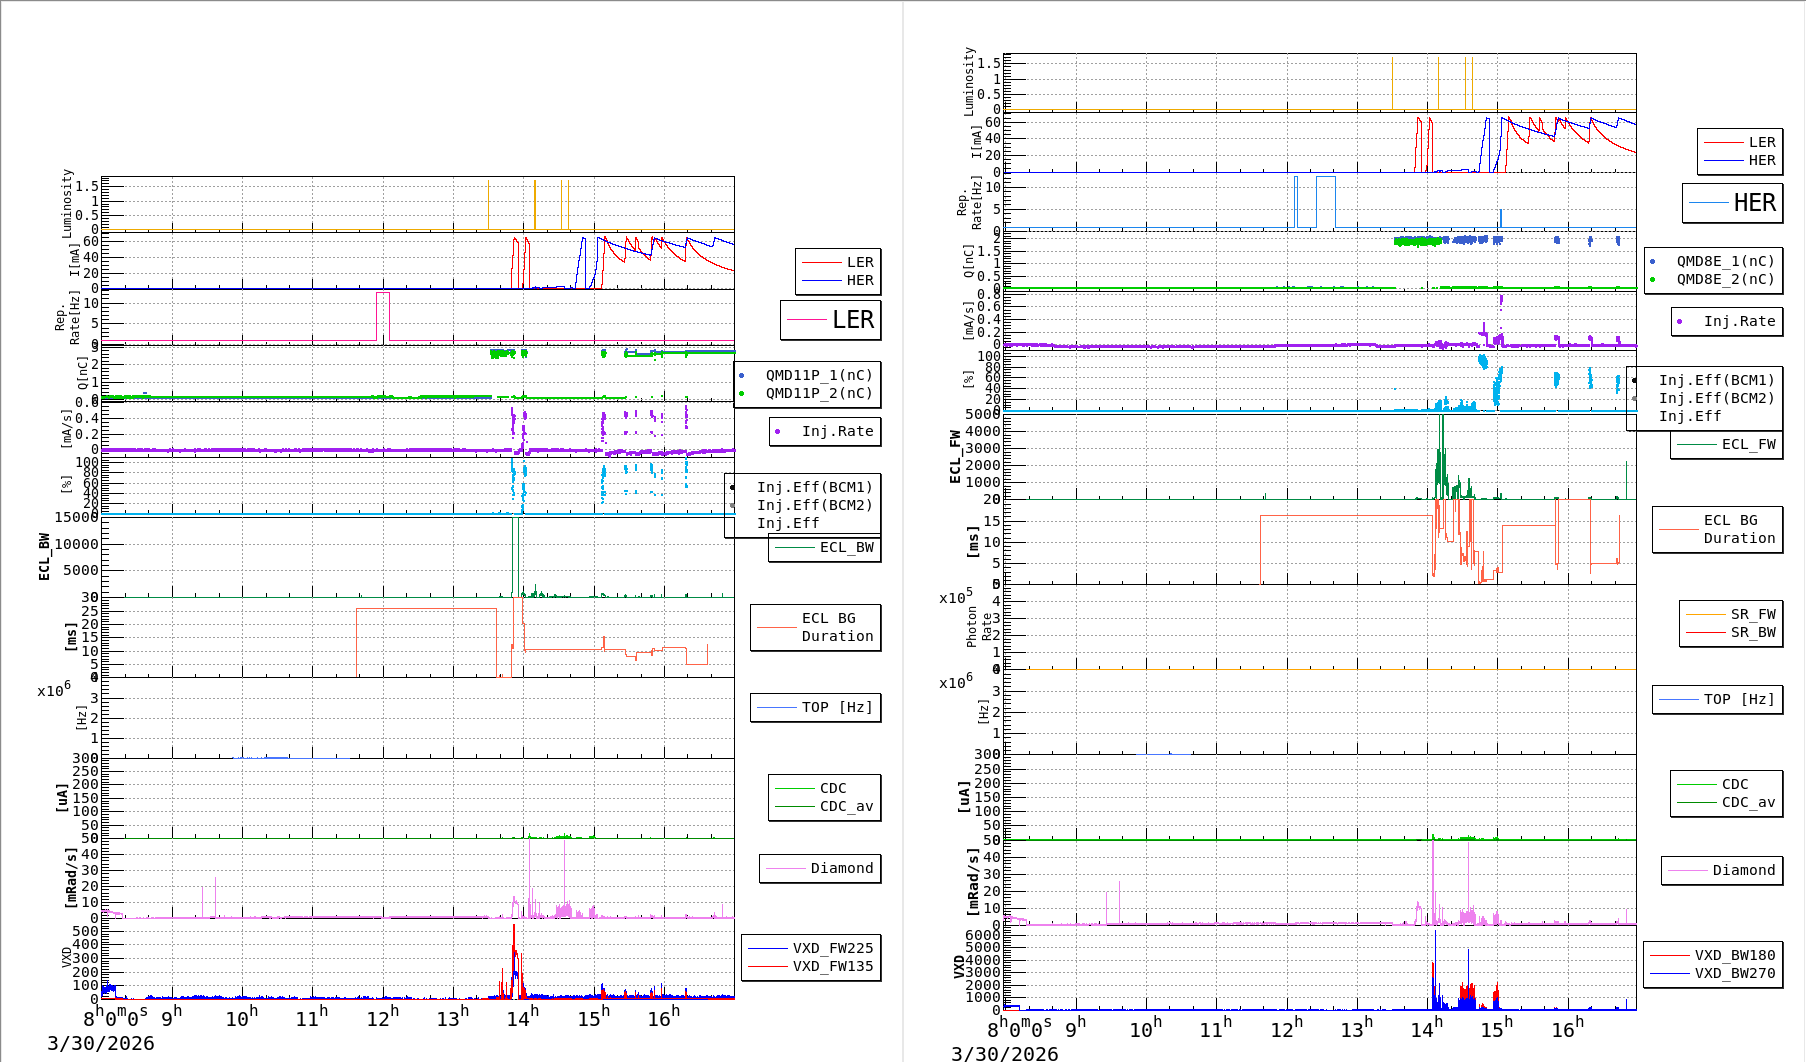
Task: Click the ECL_BW legend entry
Action: [824, 548]
